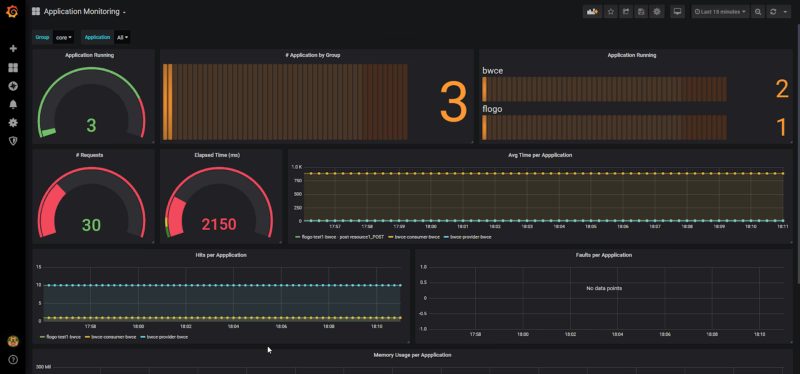The height and width of the screenshot is (374, 800).
Task: Open the Grafana home logo
Action: [x=12, y=11]
